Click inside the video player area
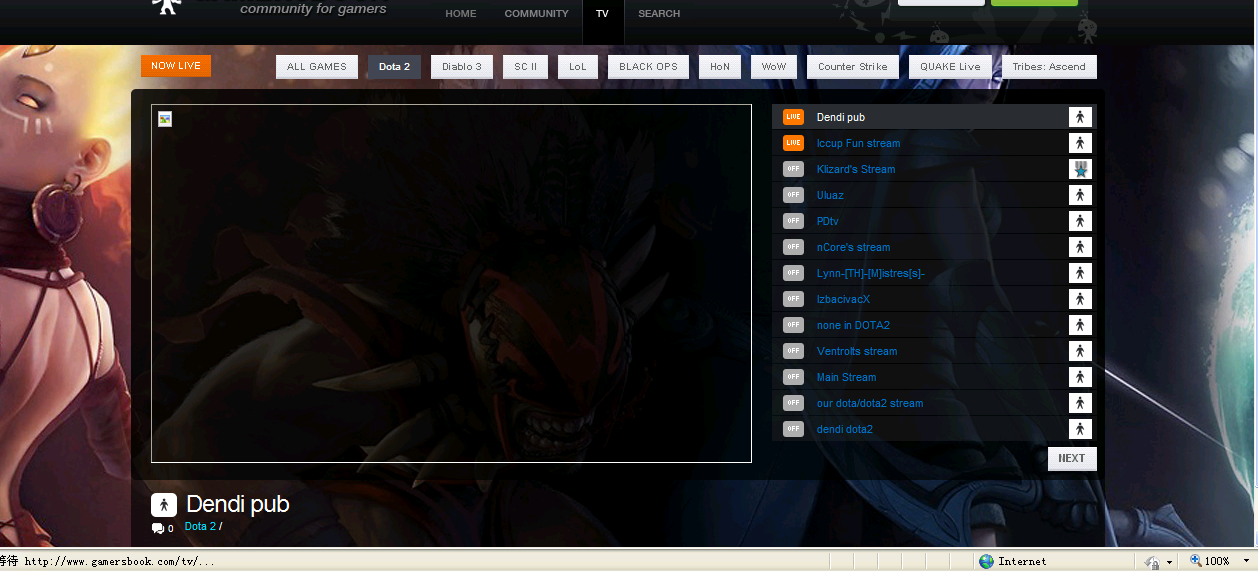 [x=451, y=283]
